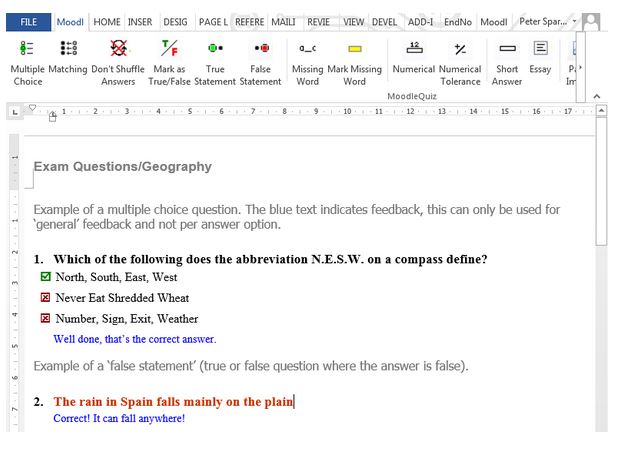This screenshot has height=451, width=618.
Task: Toggle the green correct-answer checkbox for North, South, East, West
Action: pyautogui.click(x=46, y=276)
